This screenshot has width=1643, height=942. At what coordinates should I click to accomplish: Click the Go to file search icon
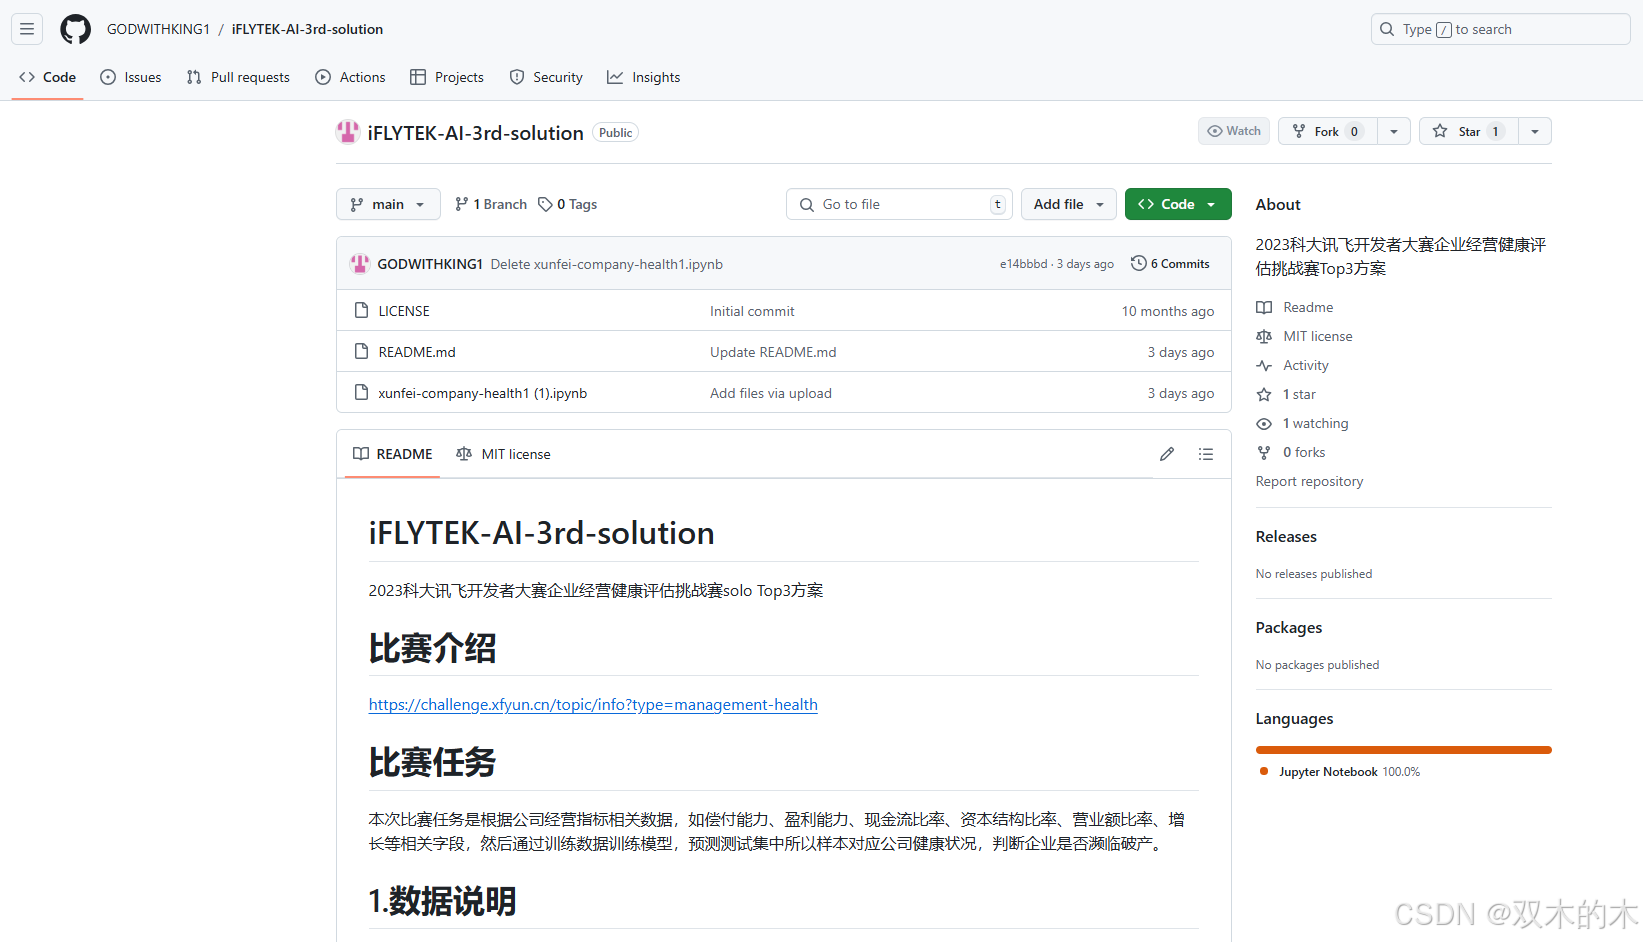pyautogui.click(x=807, y=204)
